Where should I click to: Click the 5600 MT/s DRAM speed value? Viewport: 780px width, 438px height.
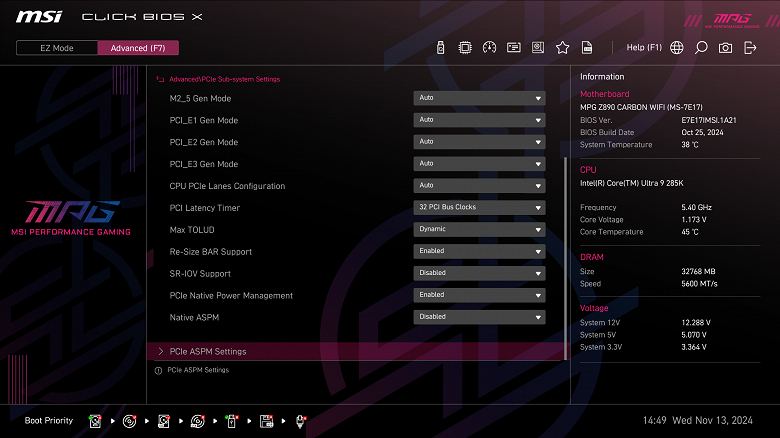(699, 284)
